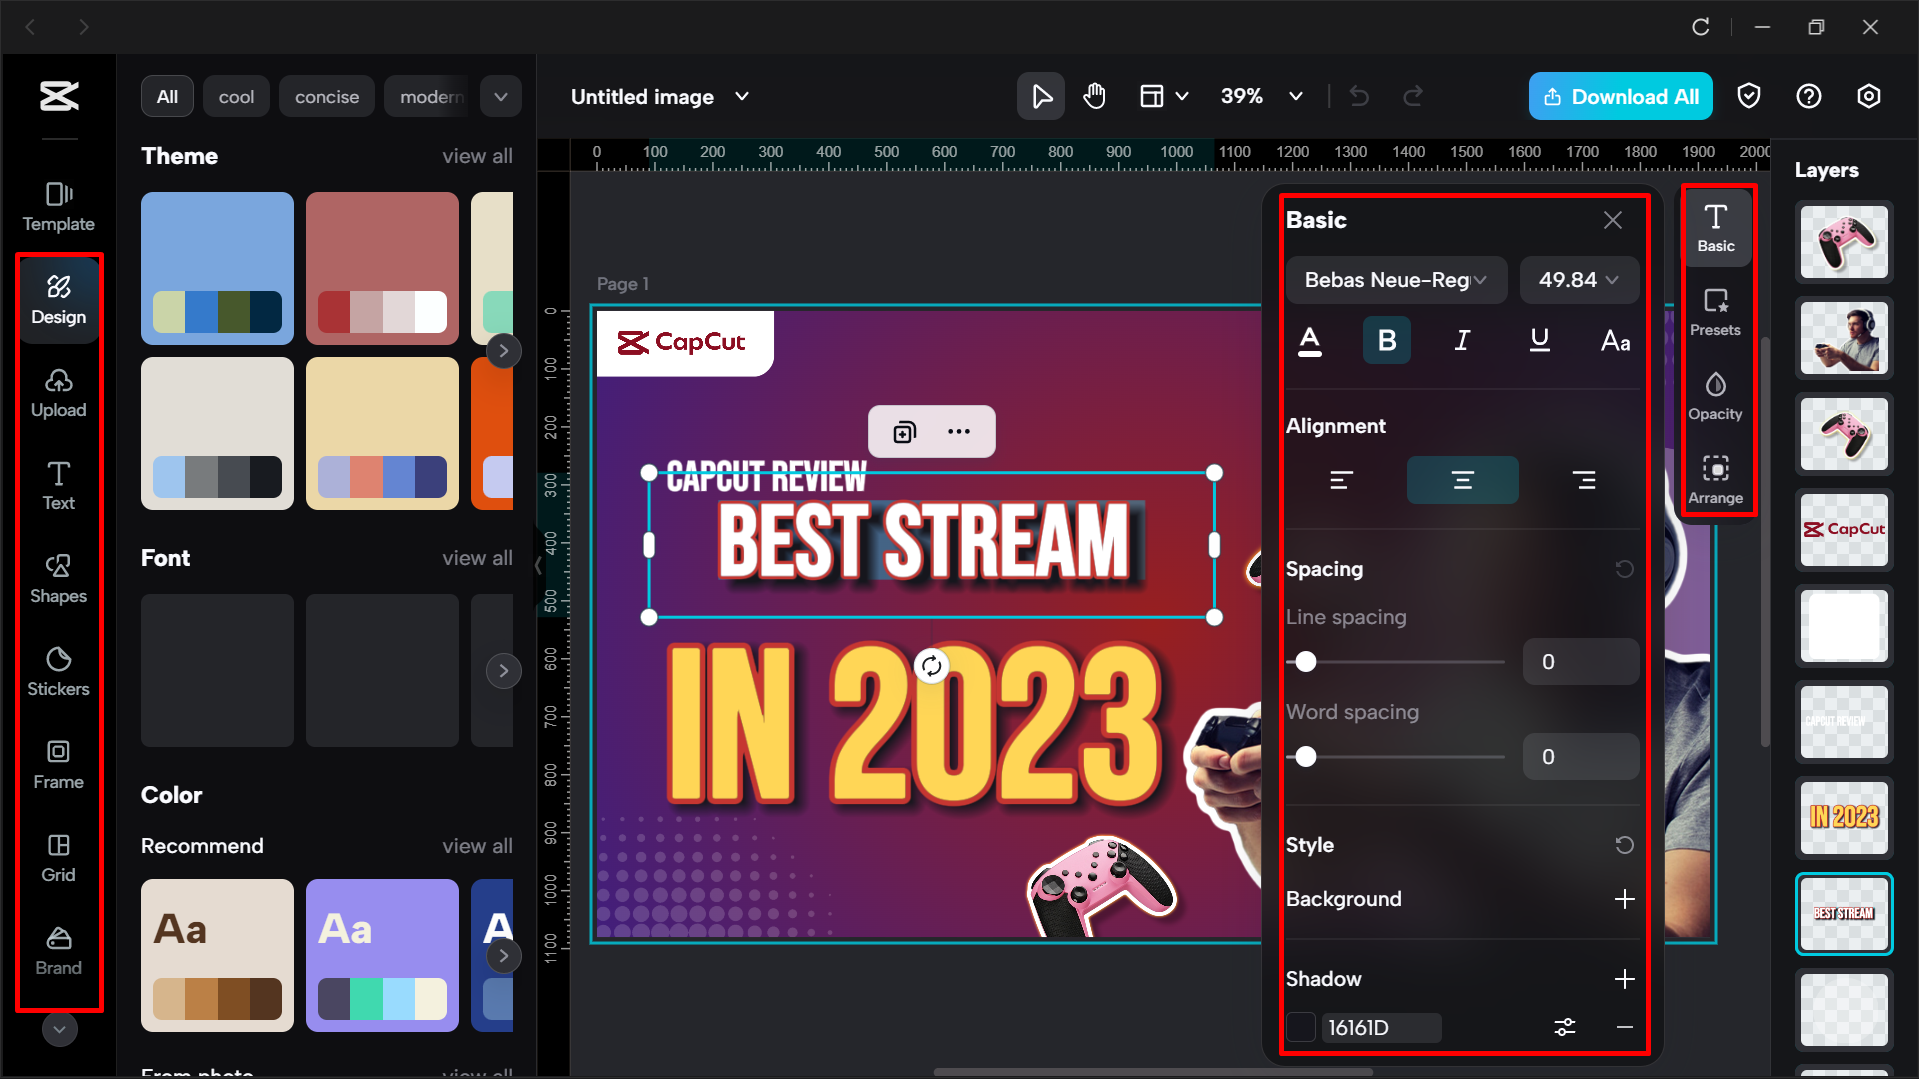Select the concise theme filter
This screenshot has height=1079, width=1919.
tap(326, 96)
